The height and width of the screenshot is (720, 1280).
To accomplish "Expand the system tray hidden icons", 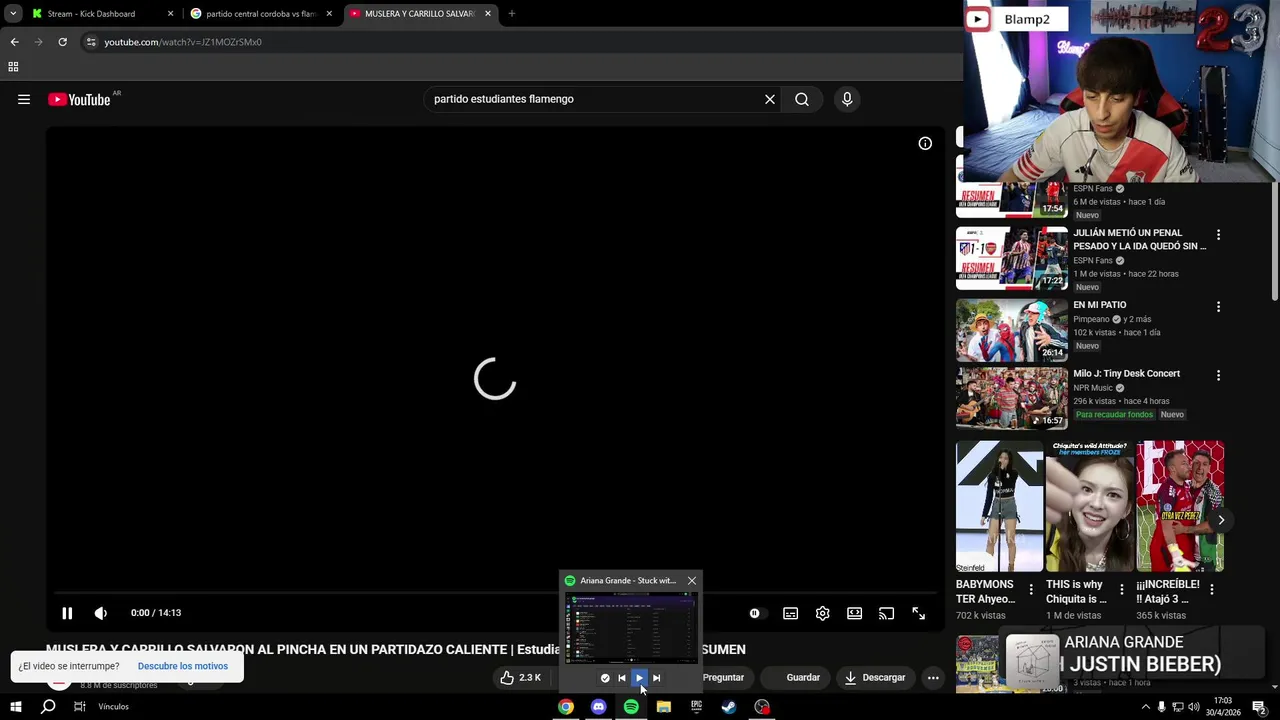I will click(1145, 707).
